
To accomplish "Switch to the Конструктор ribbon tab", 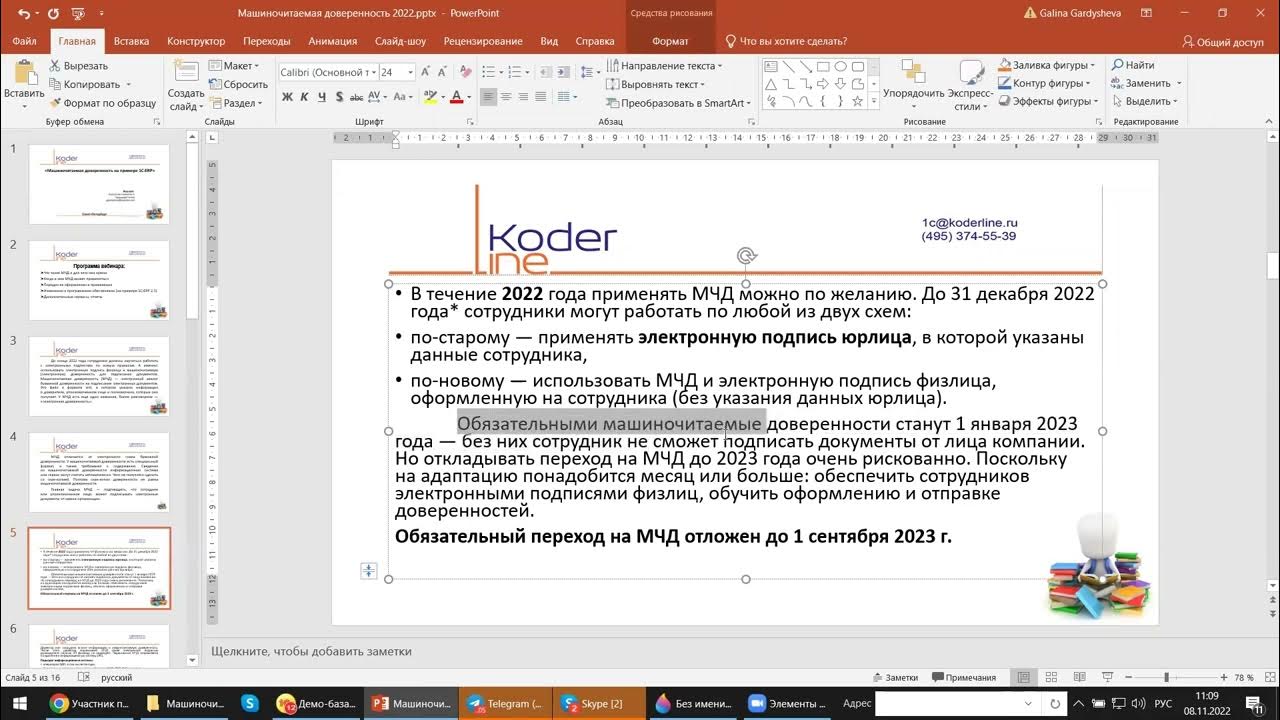I will [196, 41].
